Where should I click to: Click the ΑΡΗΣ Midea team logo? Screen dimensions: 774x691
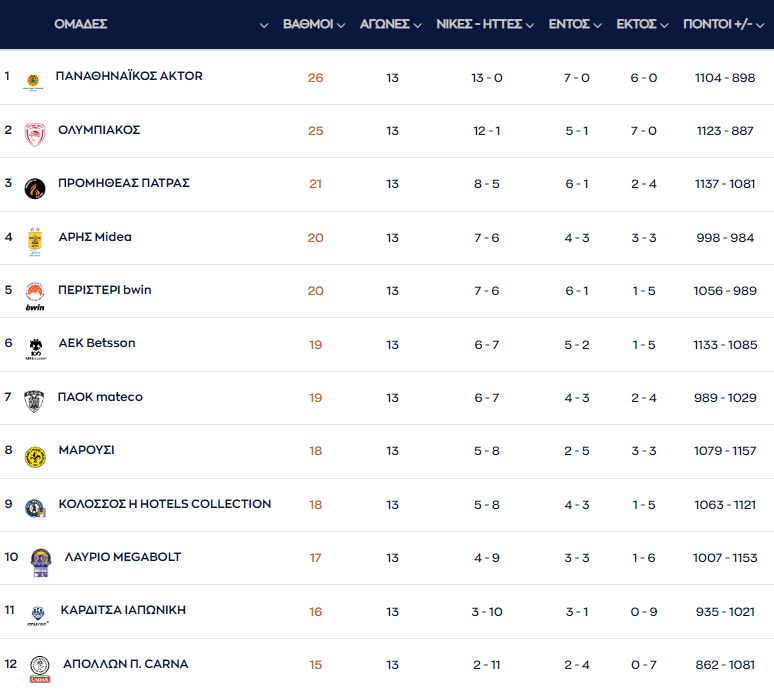click(35, 241)
